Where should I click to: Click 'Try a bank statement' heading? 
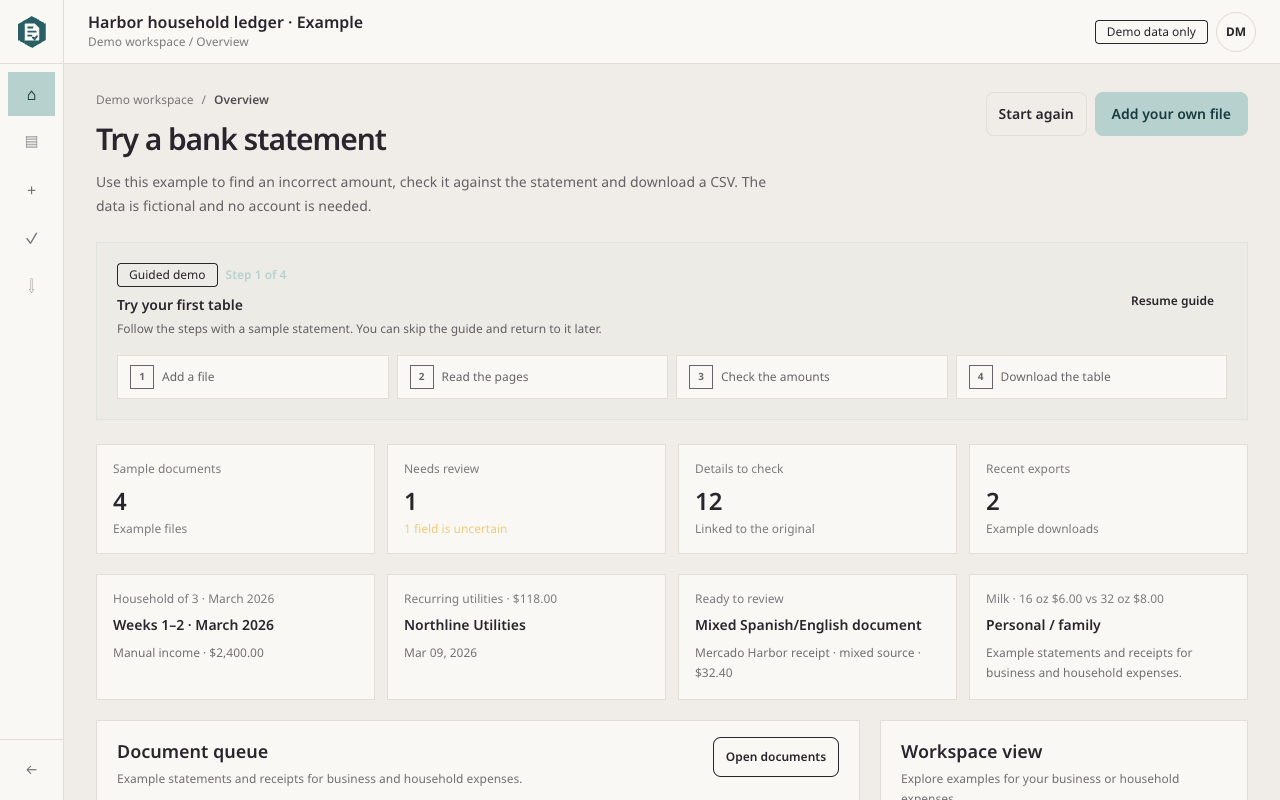click(241, 139)
